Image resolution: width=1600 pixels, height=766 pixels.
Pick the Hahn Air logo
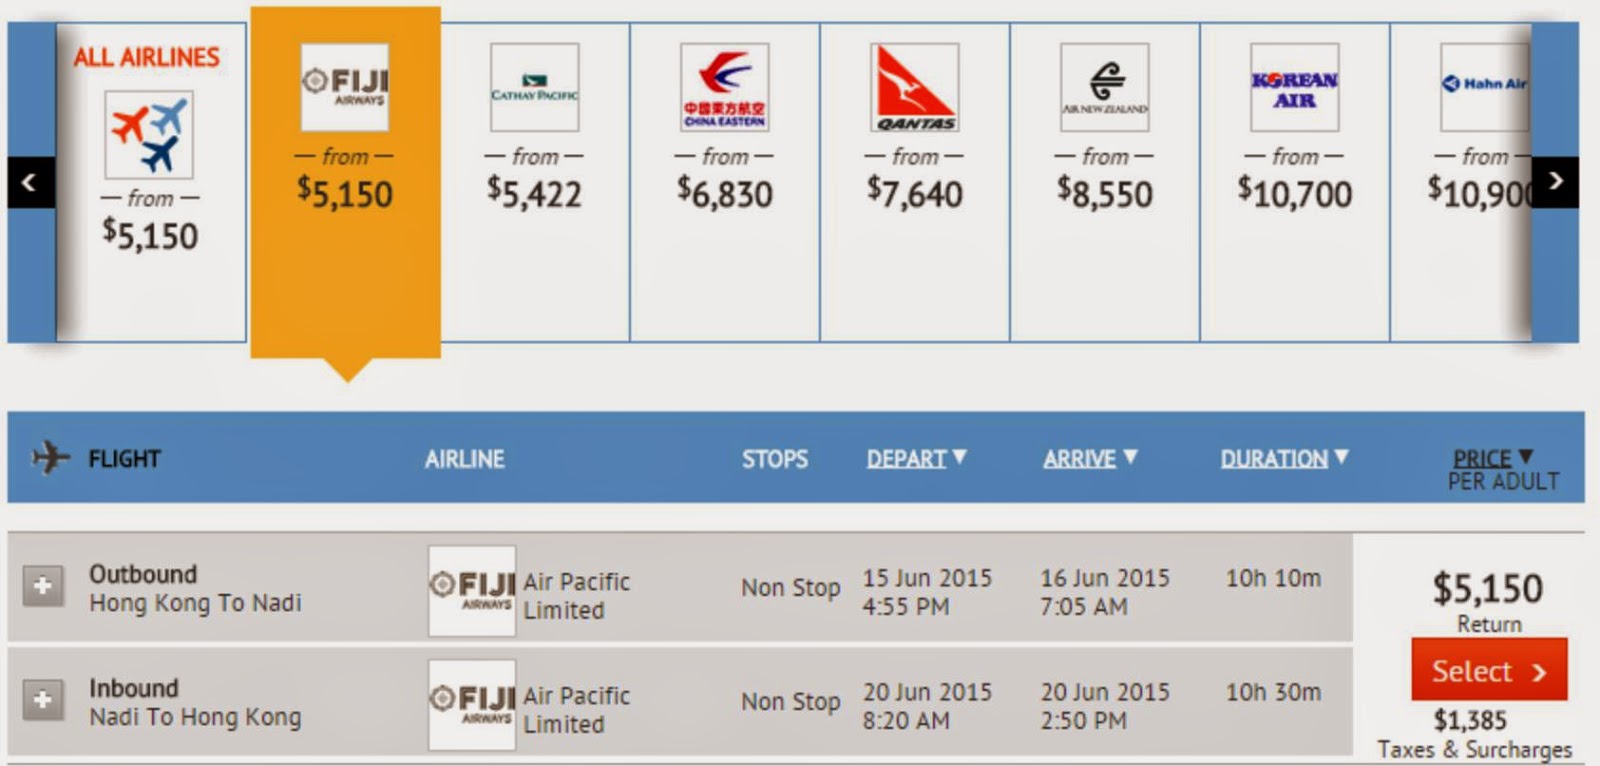click(1484, 87)
